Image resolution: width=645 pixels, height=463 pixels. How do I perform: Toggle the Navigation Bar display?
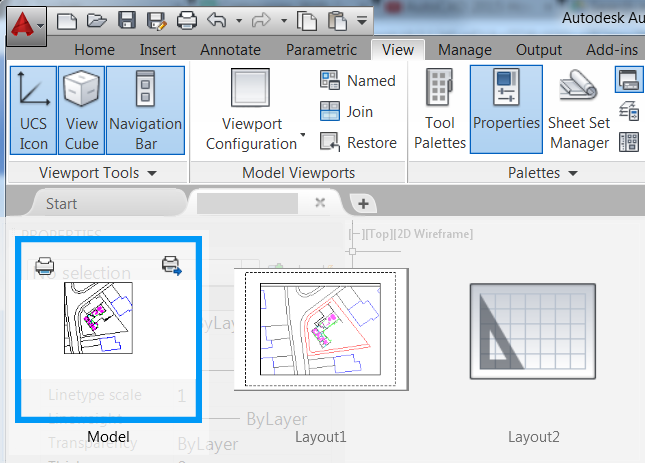[146, 110]
